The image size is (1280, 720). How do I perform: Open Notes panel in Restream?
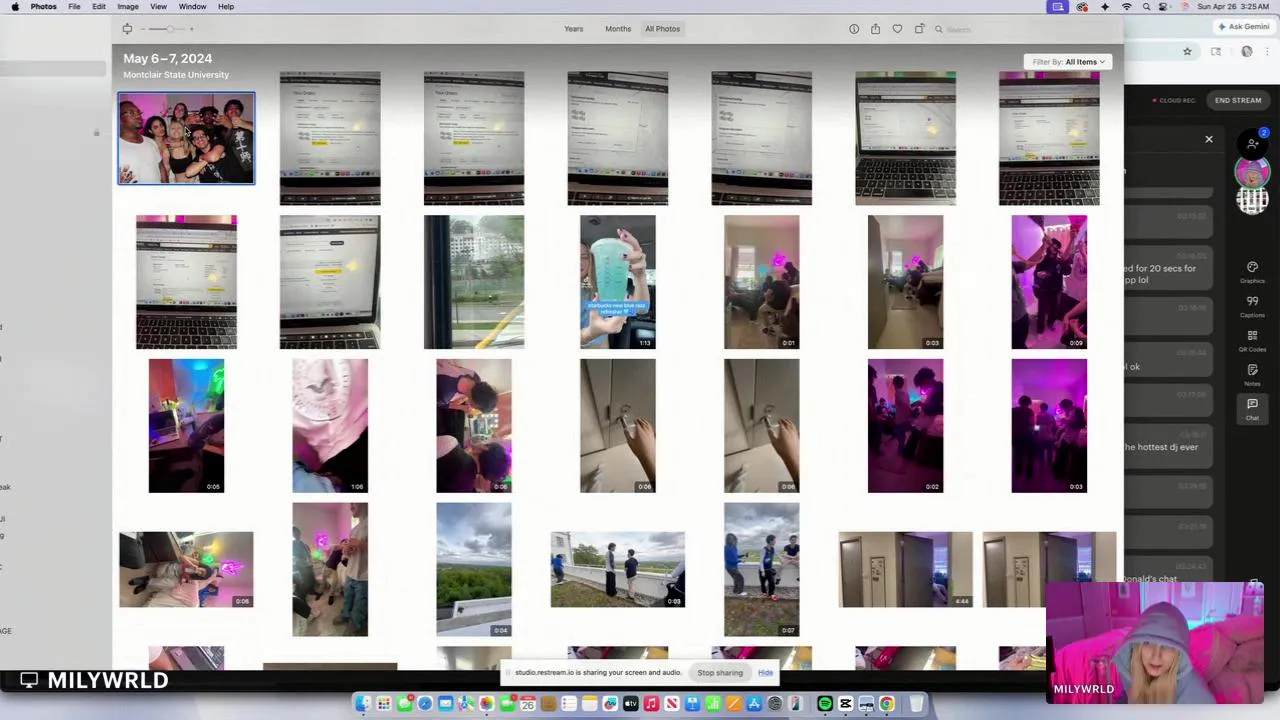point(1252,374)
